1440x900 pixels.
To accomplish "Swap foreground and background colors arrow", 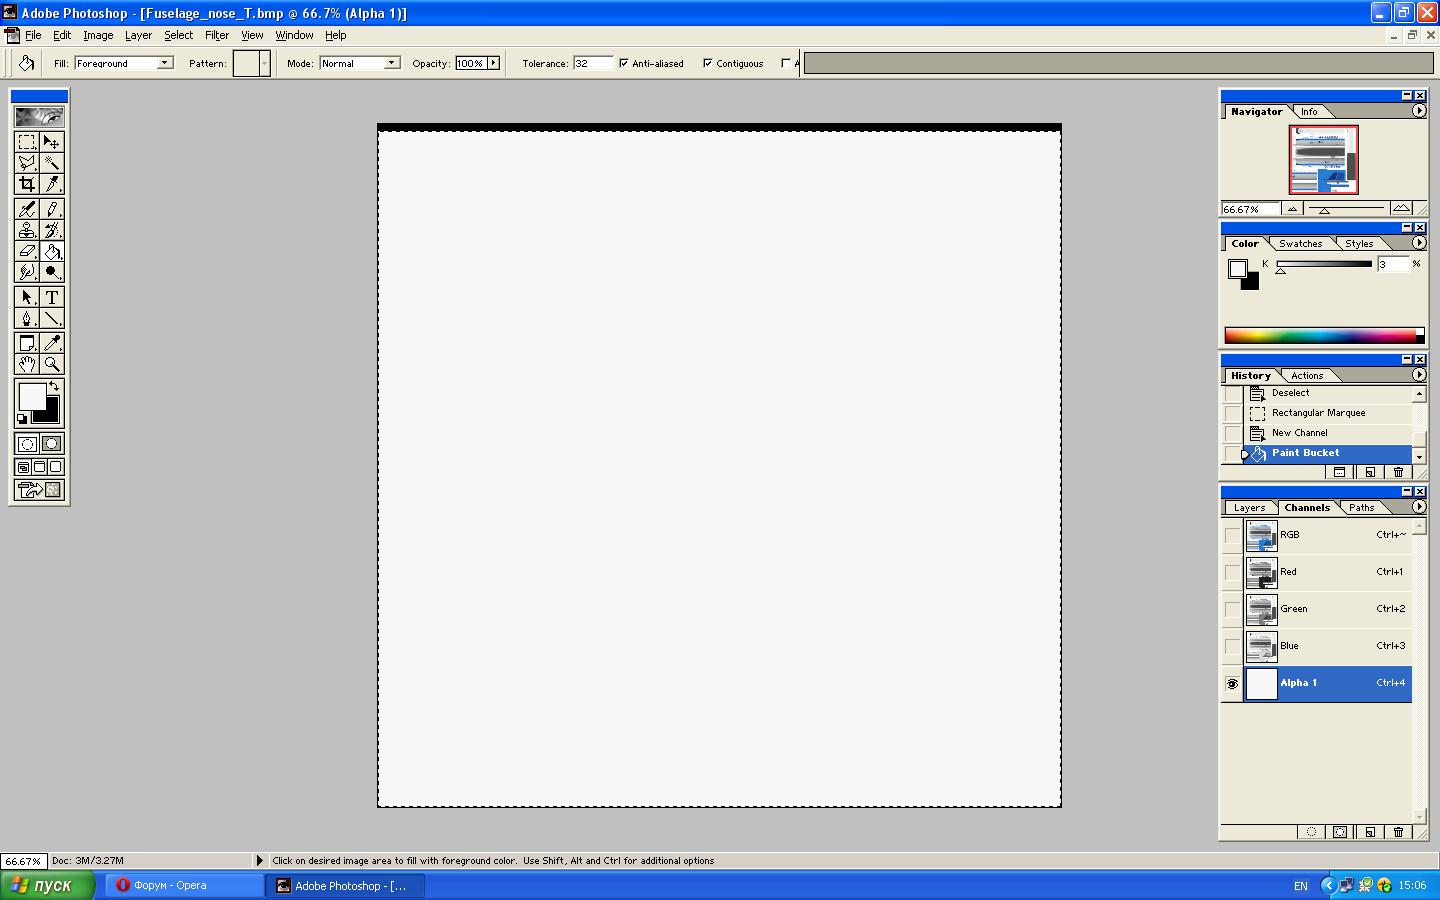I will tap(54, 386).
